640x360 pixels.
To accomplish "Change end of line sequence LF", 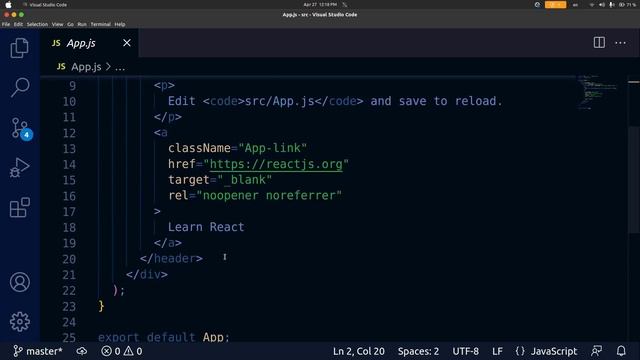I will tap(497, 351).
